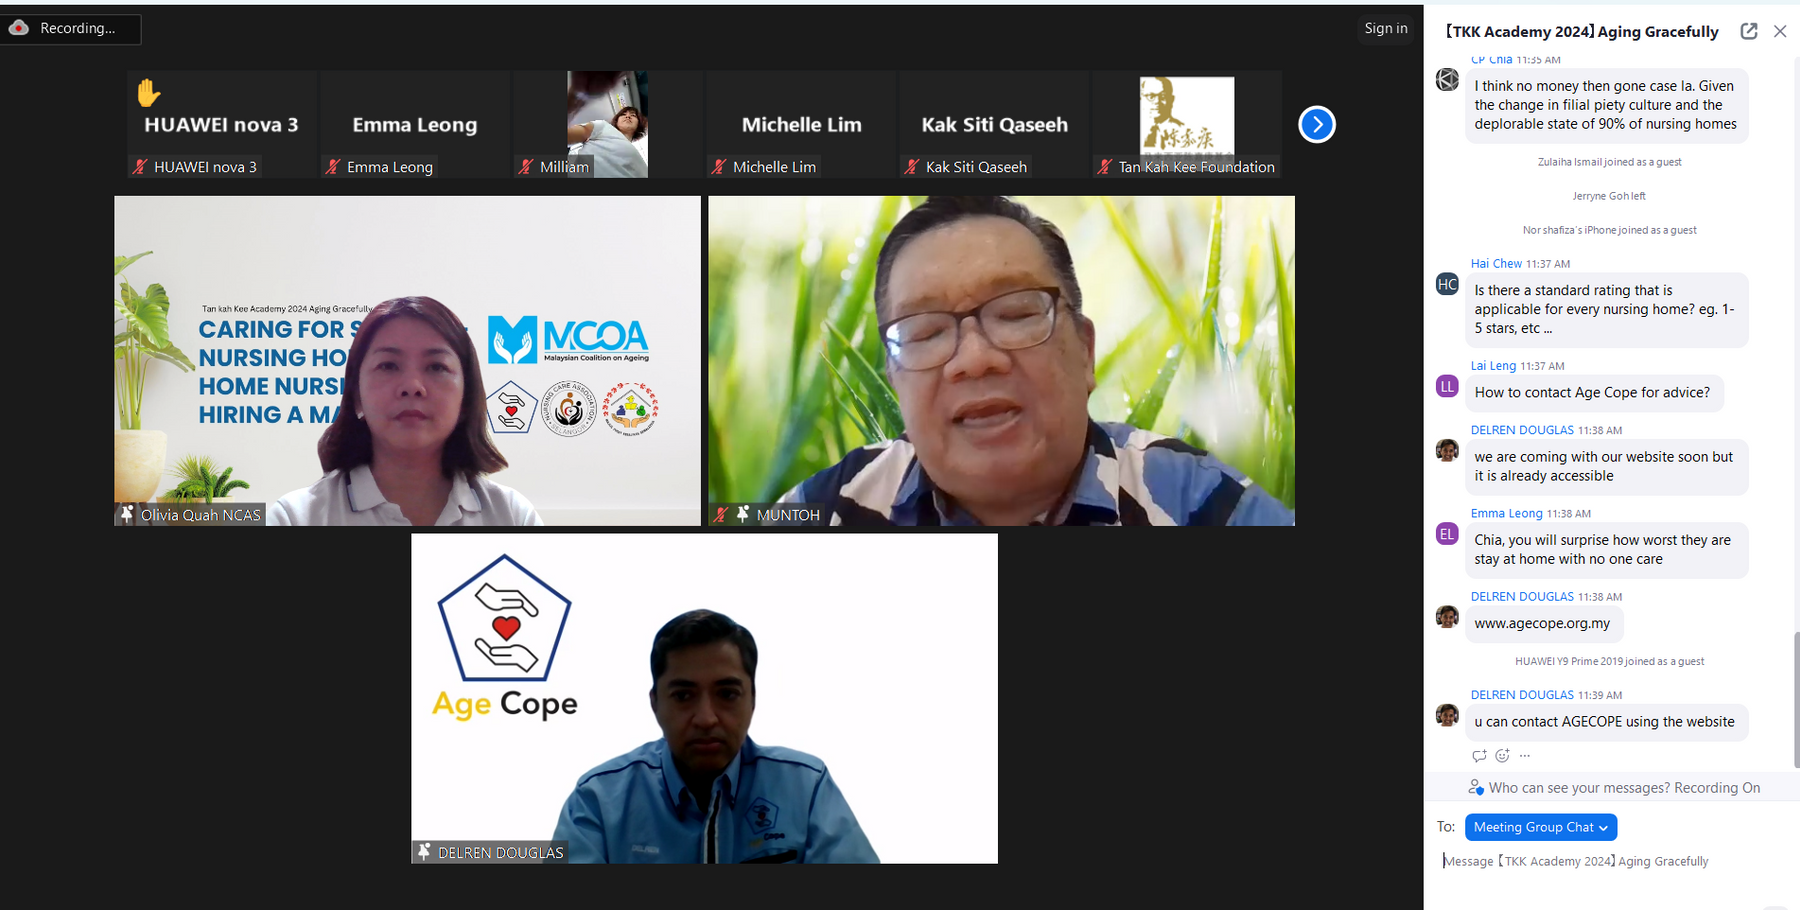Click the reply icon under last message
This screenshot has width=1800, height=910.
point(1479,756)
